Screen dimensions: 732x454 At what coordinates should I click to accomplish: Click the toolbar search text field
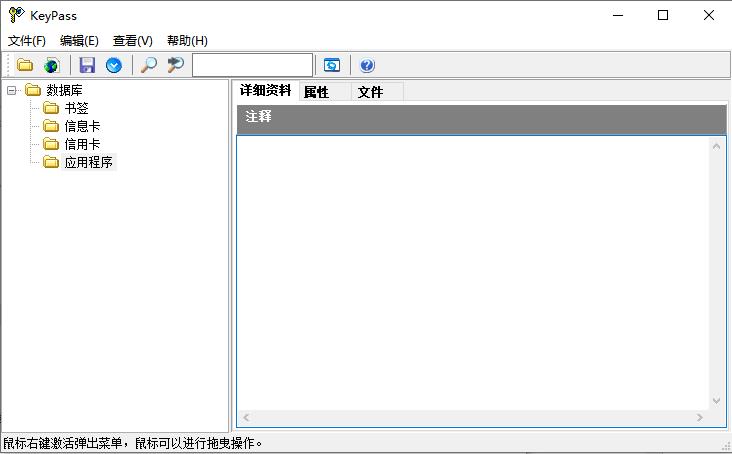[252, 65]
